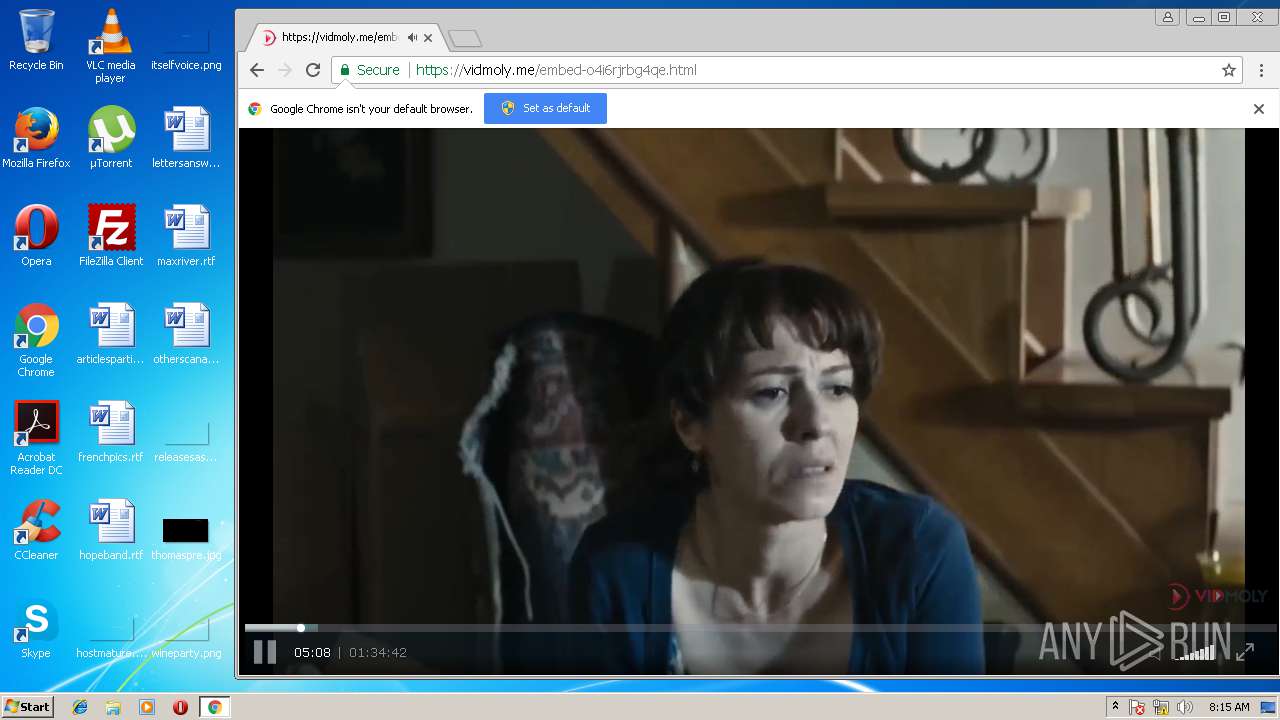Image resolution: width=1280 pixels, height=720 pixels.
Task: Select hostmature file icon
Action: point(111,636)
